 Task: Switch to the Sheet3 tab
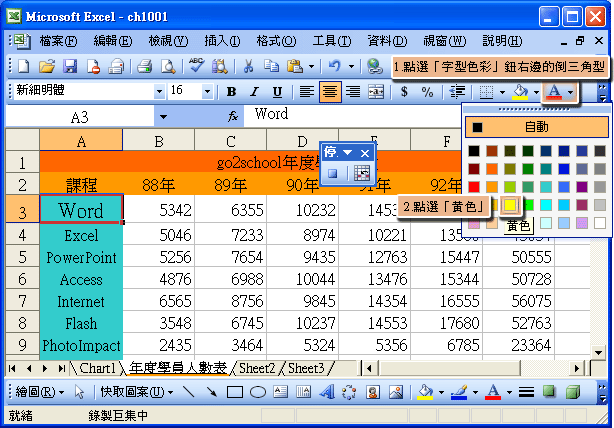306,368
